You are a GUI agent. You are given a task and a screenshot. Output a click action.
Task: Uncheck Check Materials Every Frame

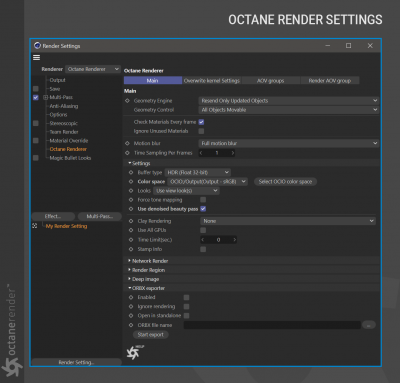pyautogui.click(x=201, y=122)
